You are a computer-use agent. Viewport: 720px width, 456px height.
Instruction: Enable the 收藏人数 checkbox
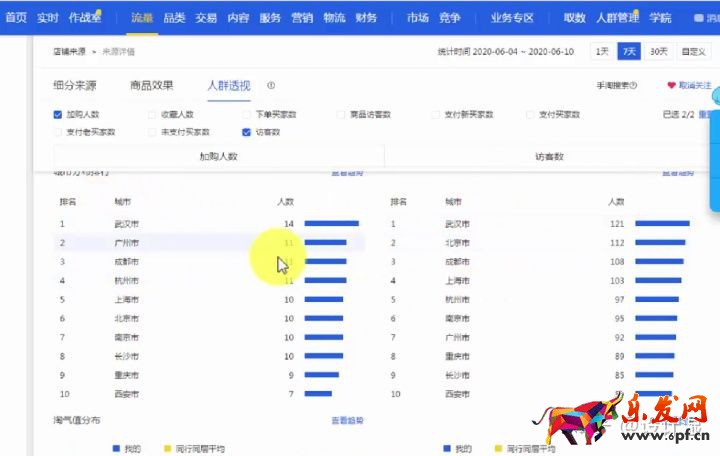click(x=152, y=115)
